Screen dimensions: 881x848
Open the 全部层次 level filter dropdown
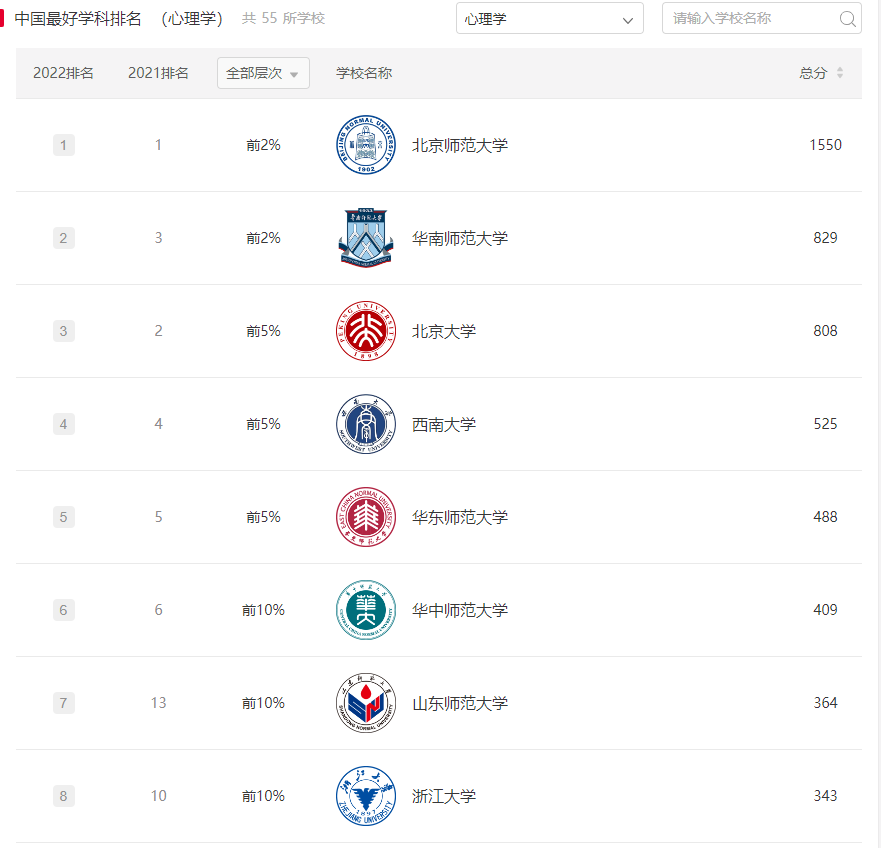tap(263, 73)
